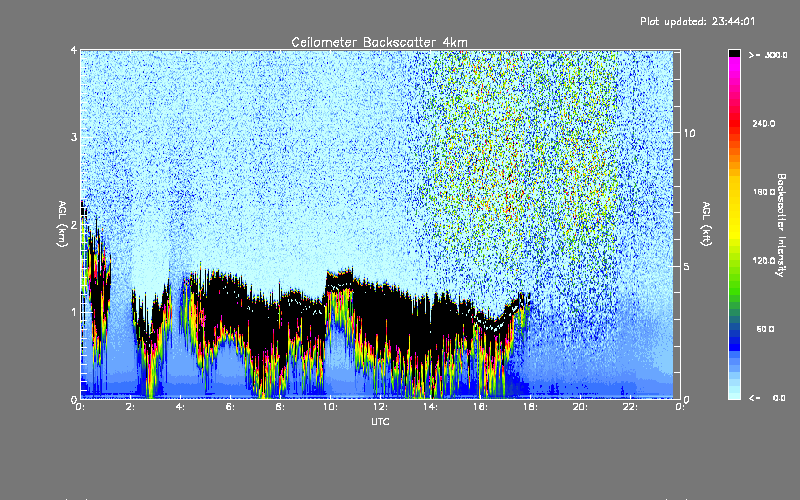800x500 pixels.
Task: Click the '10:' tick on the UTC axis
Action: pyautogui.click(x=330, y=407)
